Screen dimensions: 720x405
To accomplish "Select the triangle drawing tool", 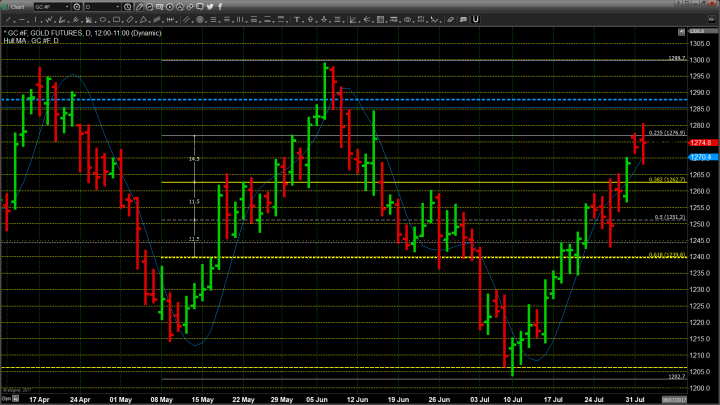I will 143,20.
